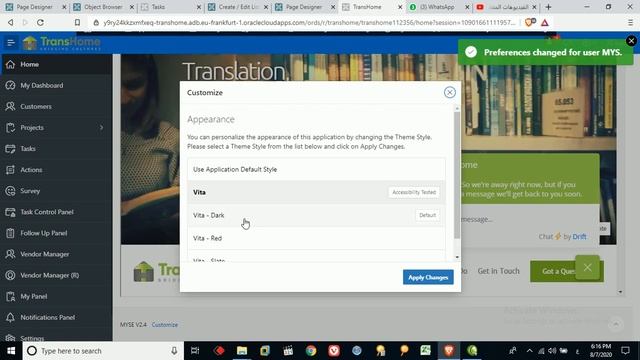This screenshot has width=640, height=360.
Task: Click the taskbar microphone search icon
Action: 174,351
